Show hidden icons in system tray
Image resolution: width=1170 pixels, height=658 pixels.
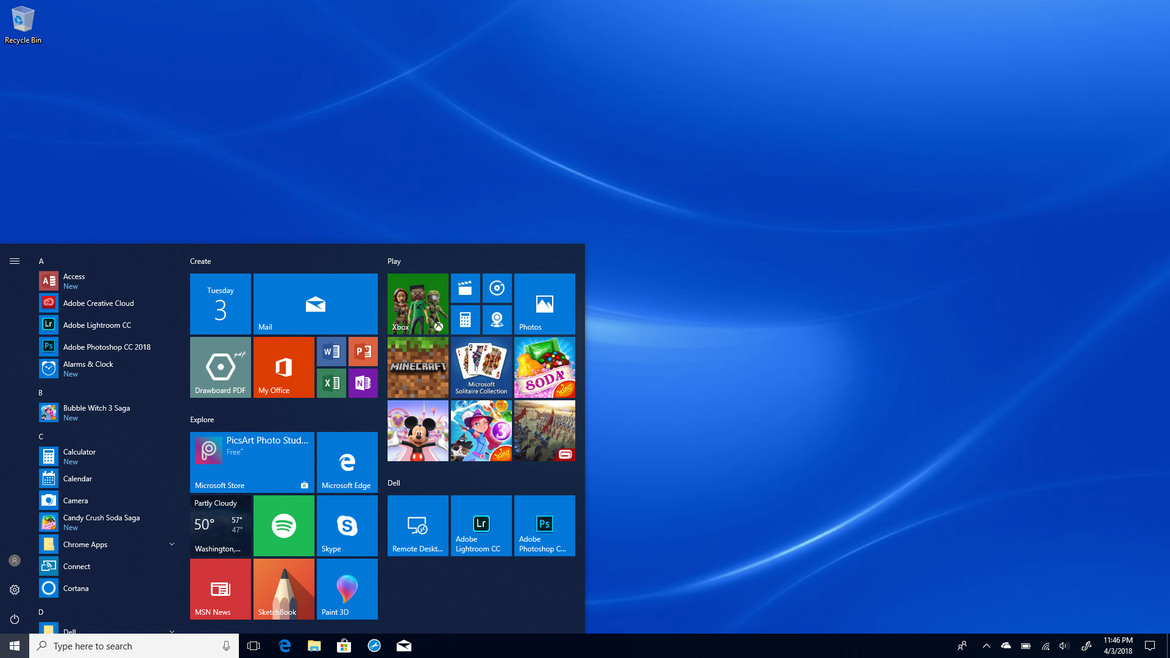pyautogui.click(x=986, y=646)
